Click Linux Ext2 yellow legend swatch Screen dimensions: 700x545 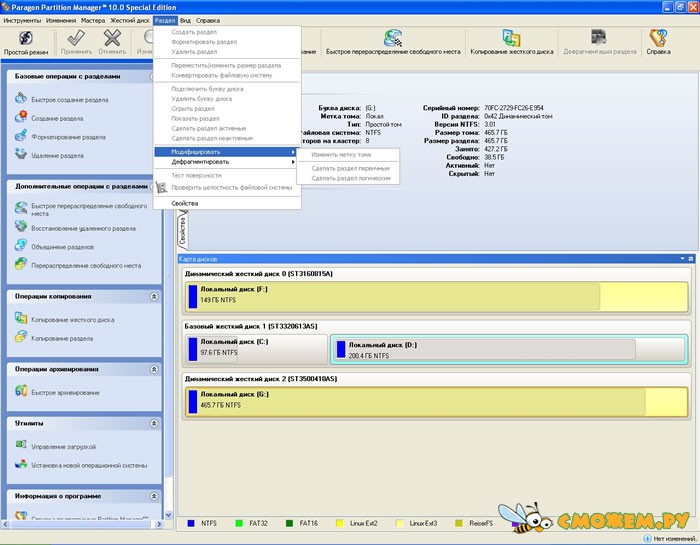(339, 523)
